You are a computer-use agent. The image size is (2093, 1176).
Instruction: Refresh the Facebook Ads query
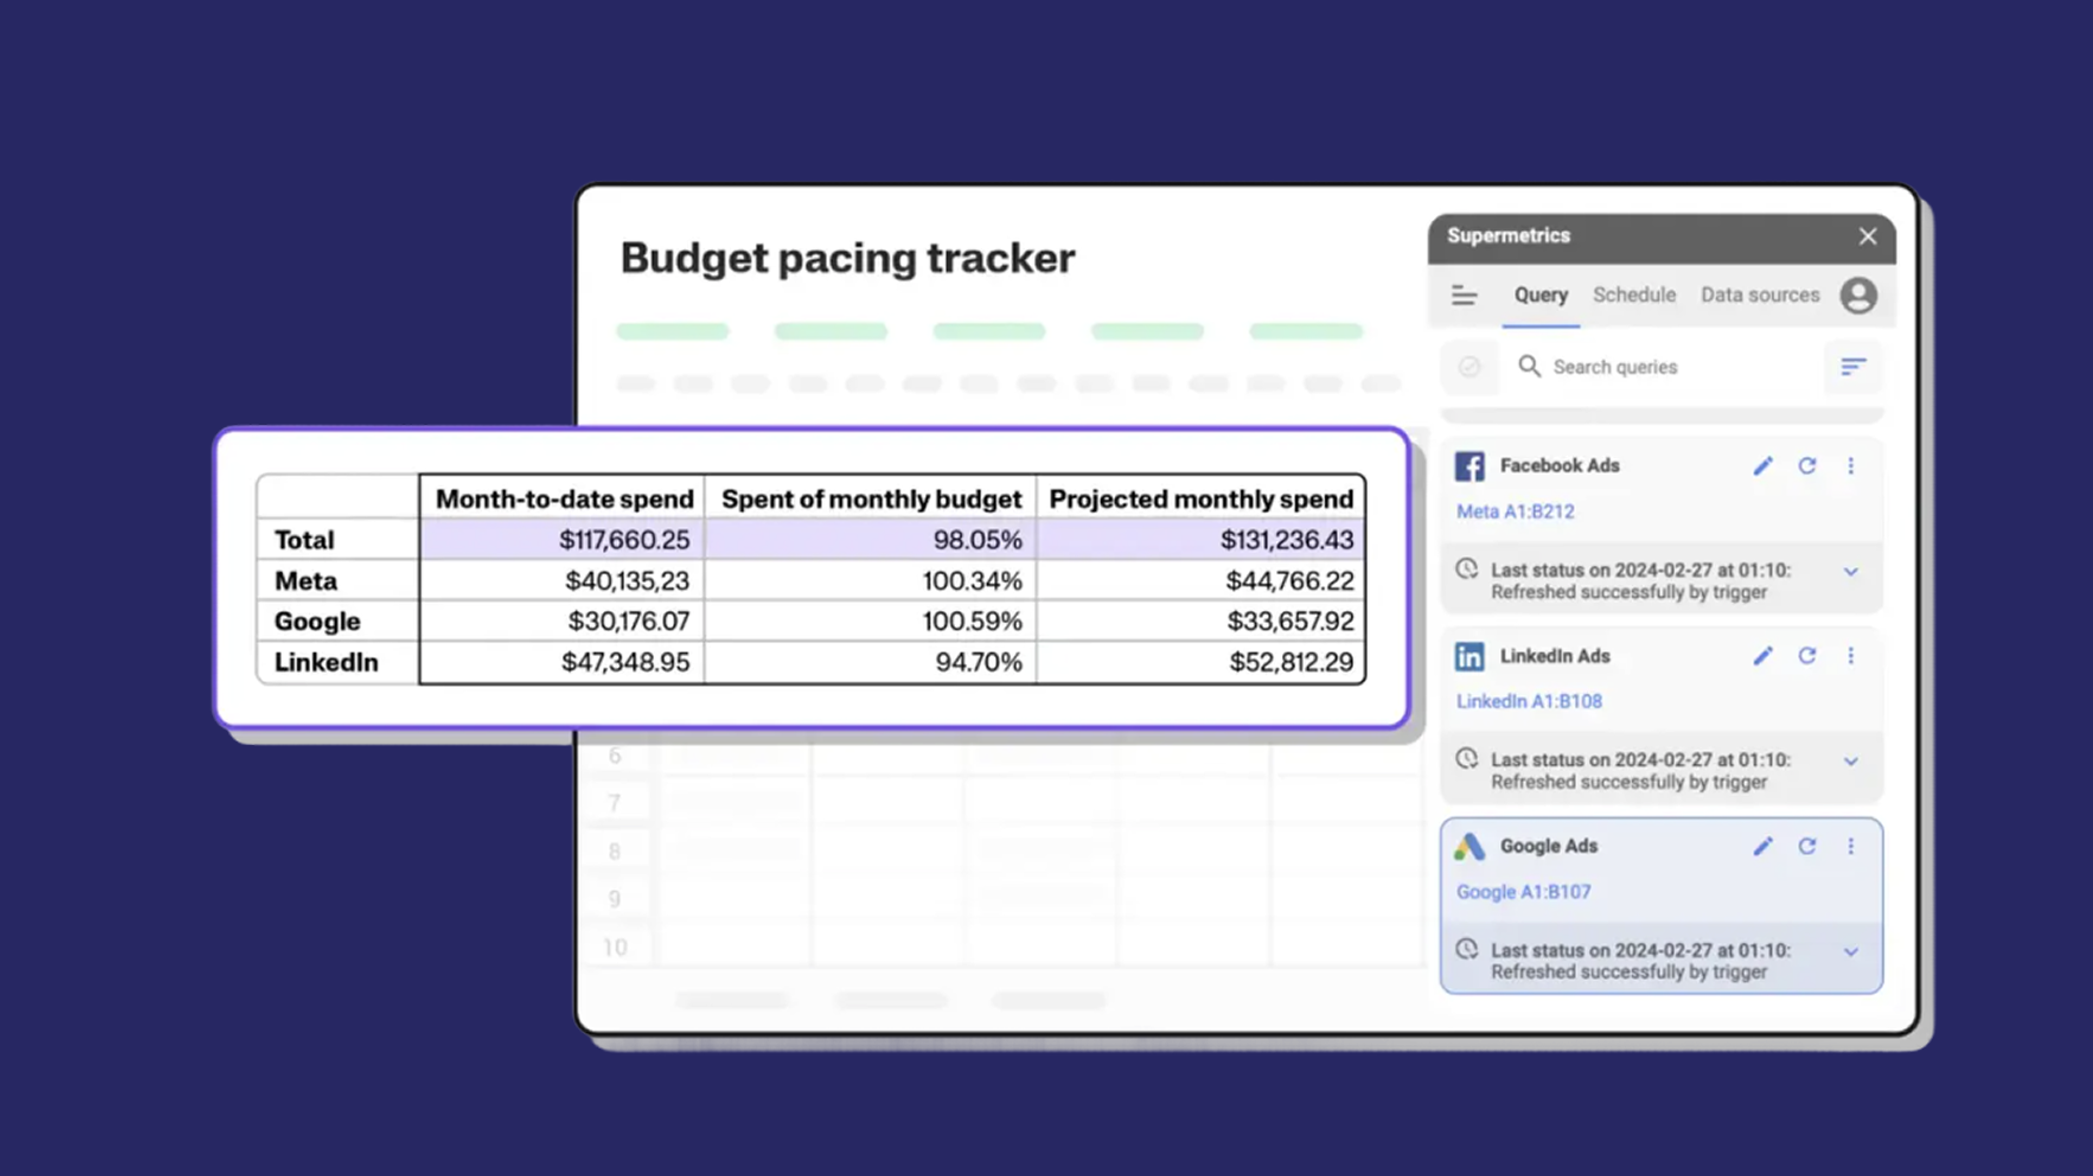click(x=1806, y=466)
